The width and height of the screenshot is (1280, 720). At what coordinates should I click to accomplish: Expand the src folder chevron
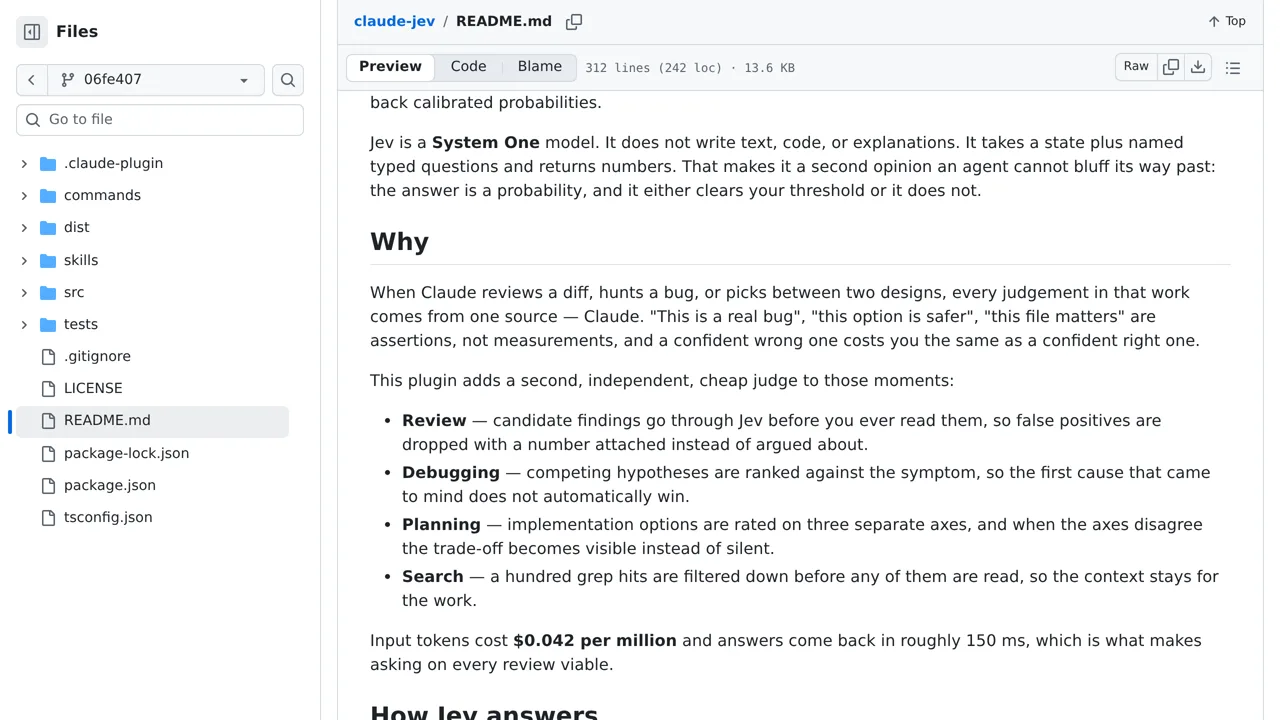[24, 292]
